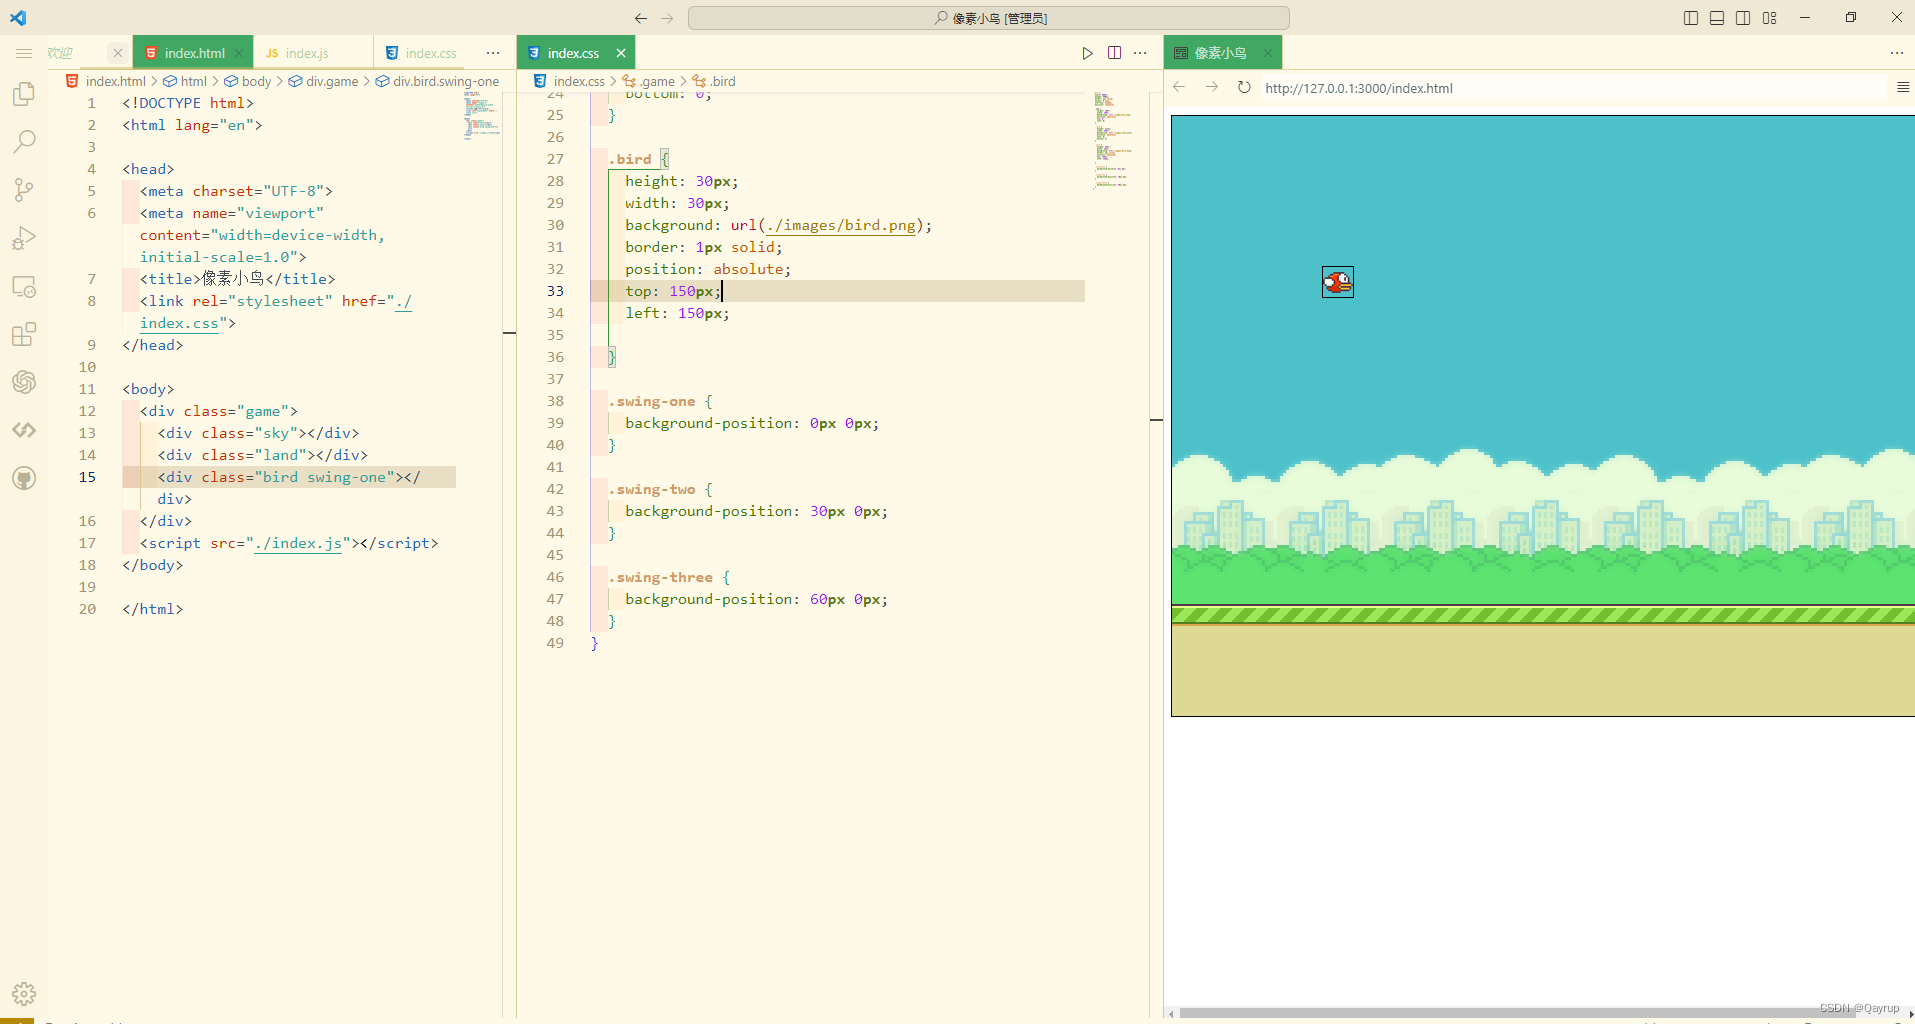
Task: Switch to index.js tab
Action: tap(306, 53)
